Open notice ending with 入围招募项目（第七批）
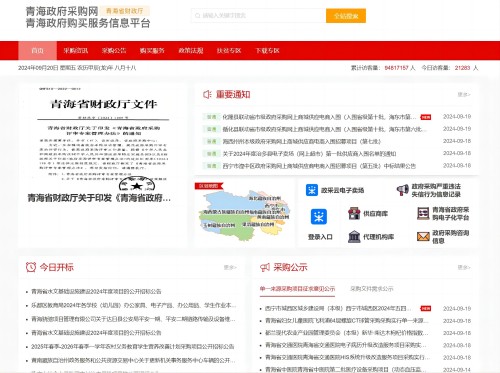The image size is (500, 373). click(x=301, y=141)
